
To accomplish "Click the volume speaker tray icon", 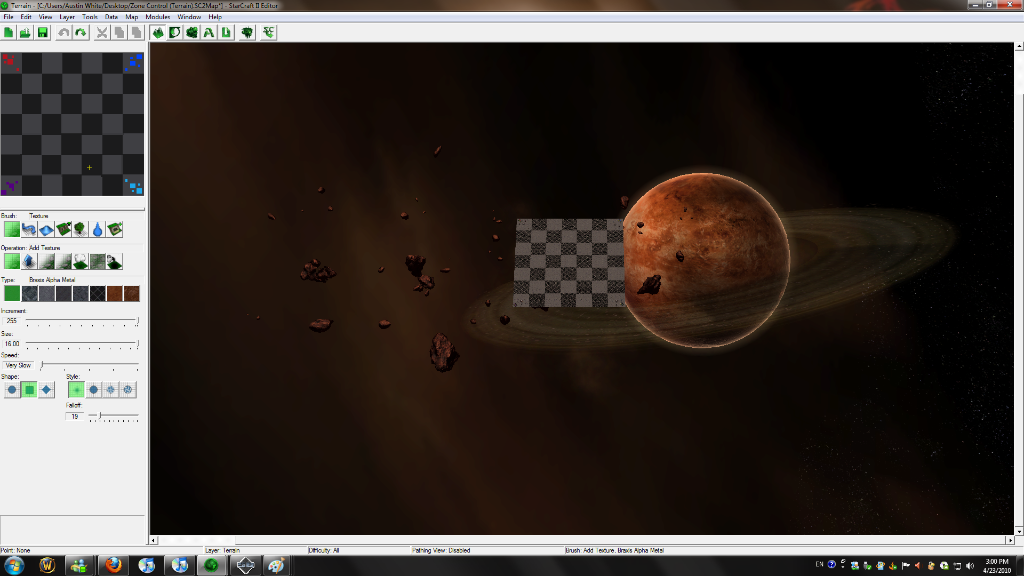I will pos(970,566).
